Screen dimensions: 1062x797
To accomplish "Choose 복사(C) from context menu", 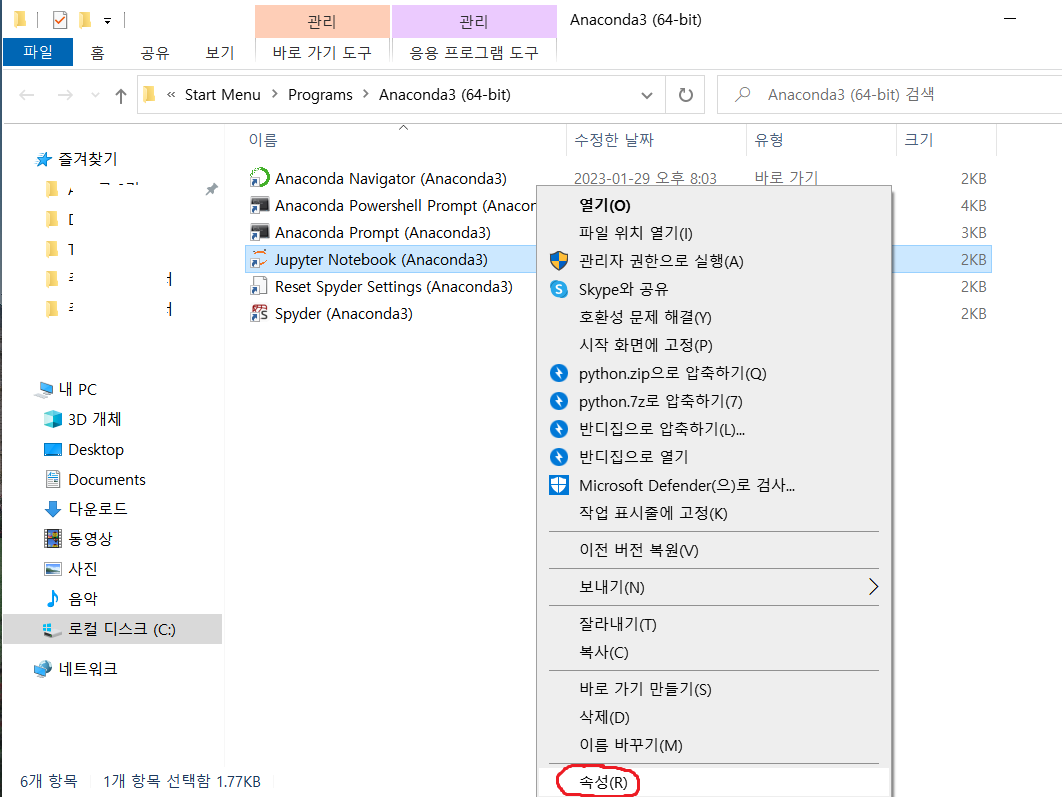I will (714, 652).
